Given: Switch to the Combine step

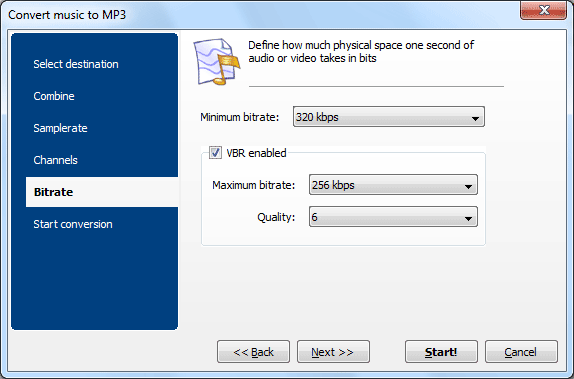Looking at the screenshot, I should click(x=54, y=96).
